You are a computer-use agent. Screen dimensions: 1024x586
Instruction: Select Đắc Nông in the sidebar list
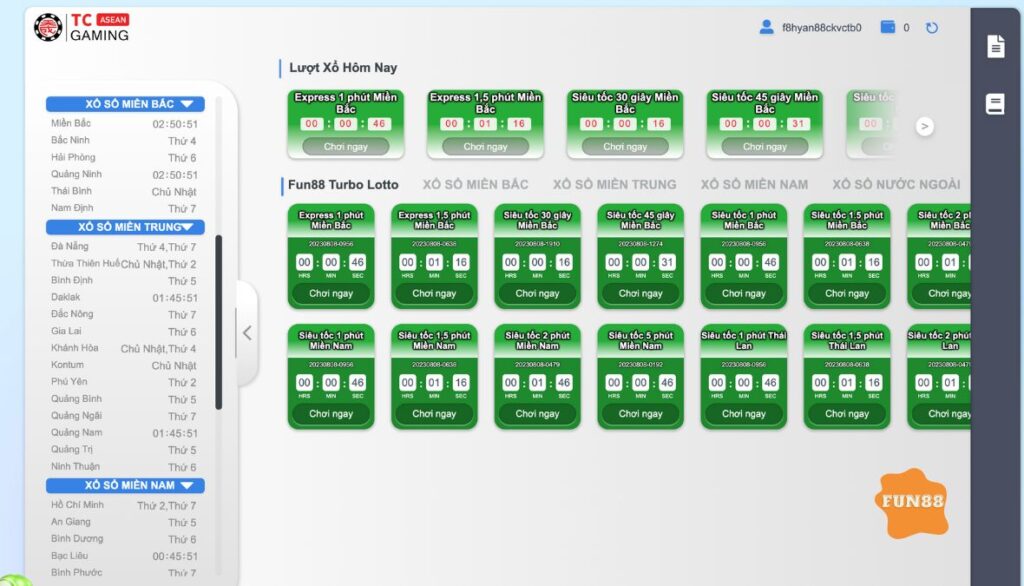click(123, 314)
